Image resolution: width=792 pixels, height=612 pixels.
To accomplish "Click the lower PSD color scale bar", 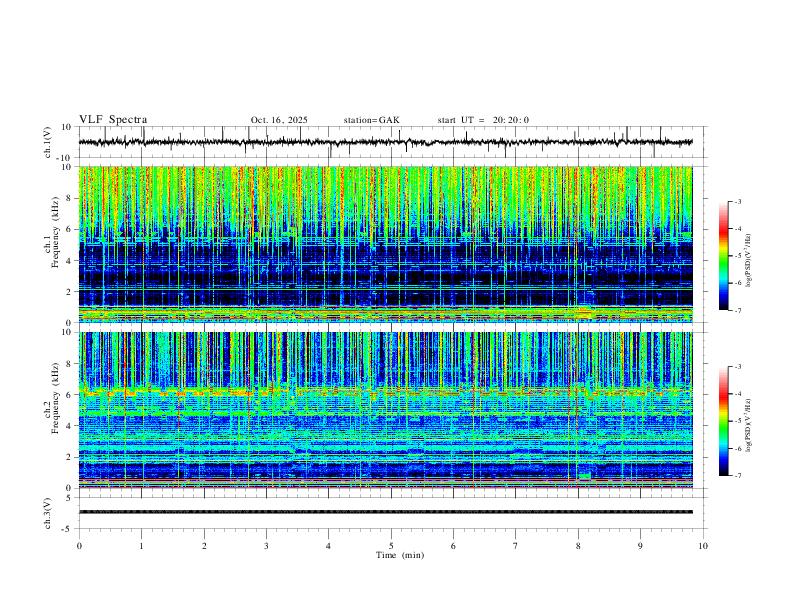I will 724,421.
